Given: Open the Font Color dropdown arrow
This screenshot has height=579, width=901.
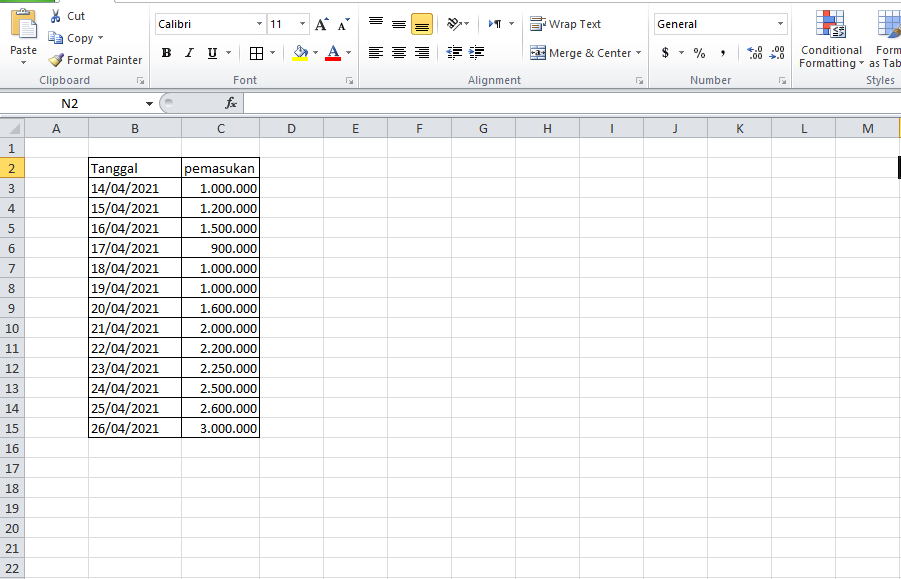Looking at the screenshot, I should pos(348,53).
